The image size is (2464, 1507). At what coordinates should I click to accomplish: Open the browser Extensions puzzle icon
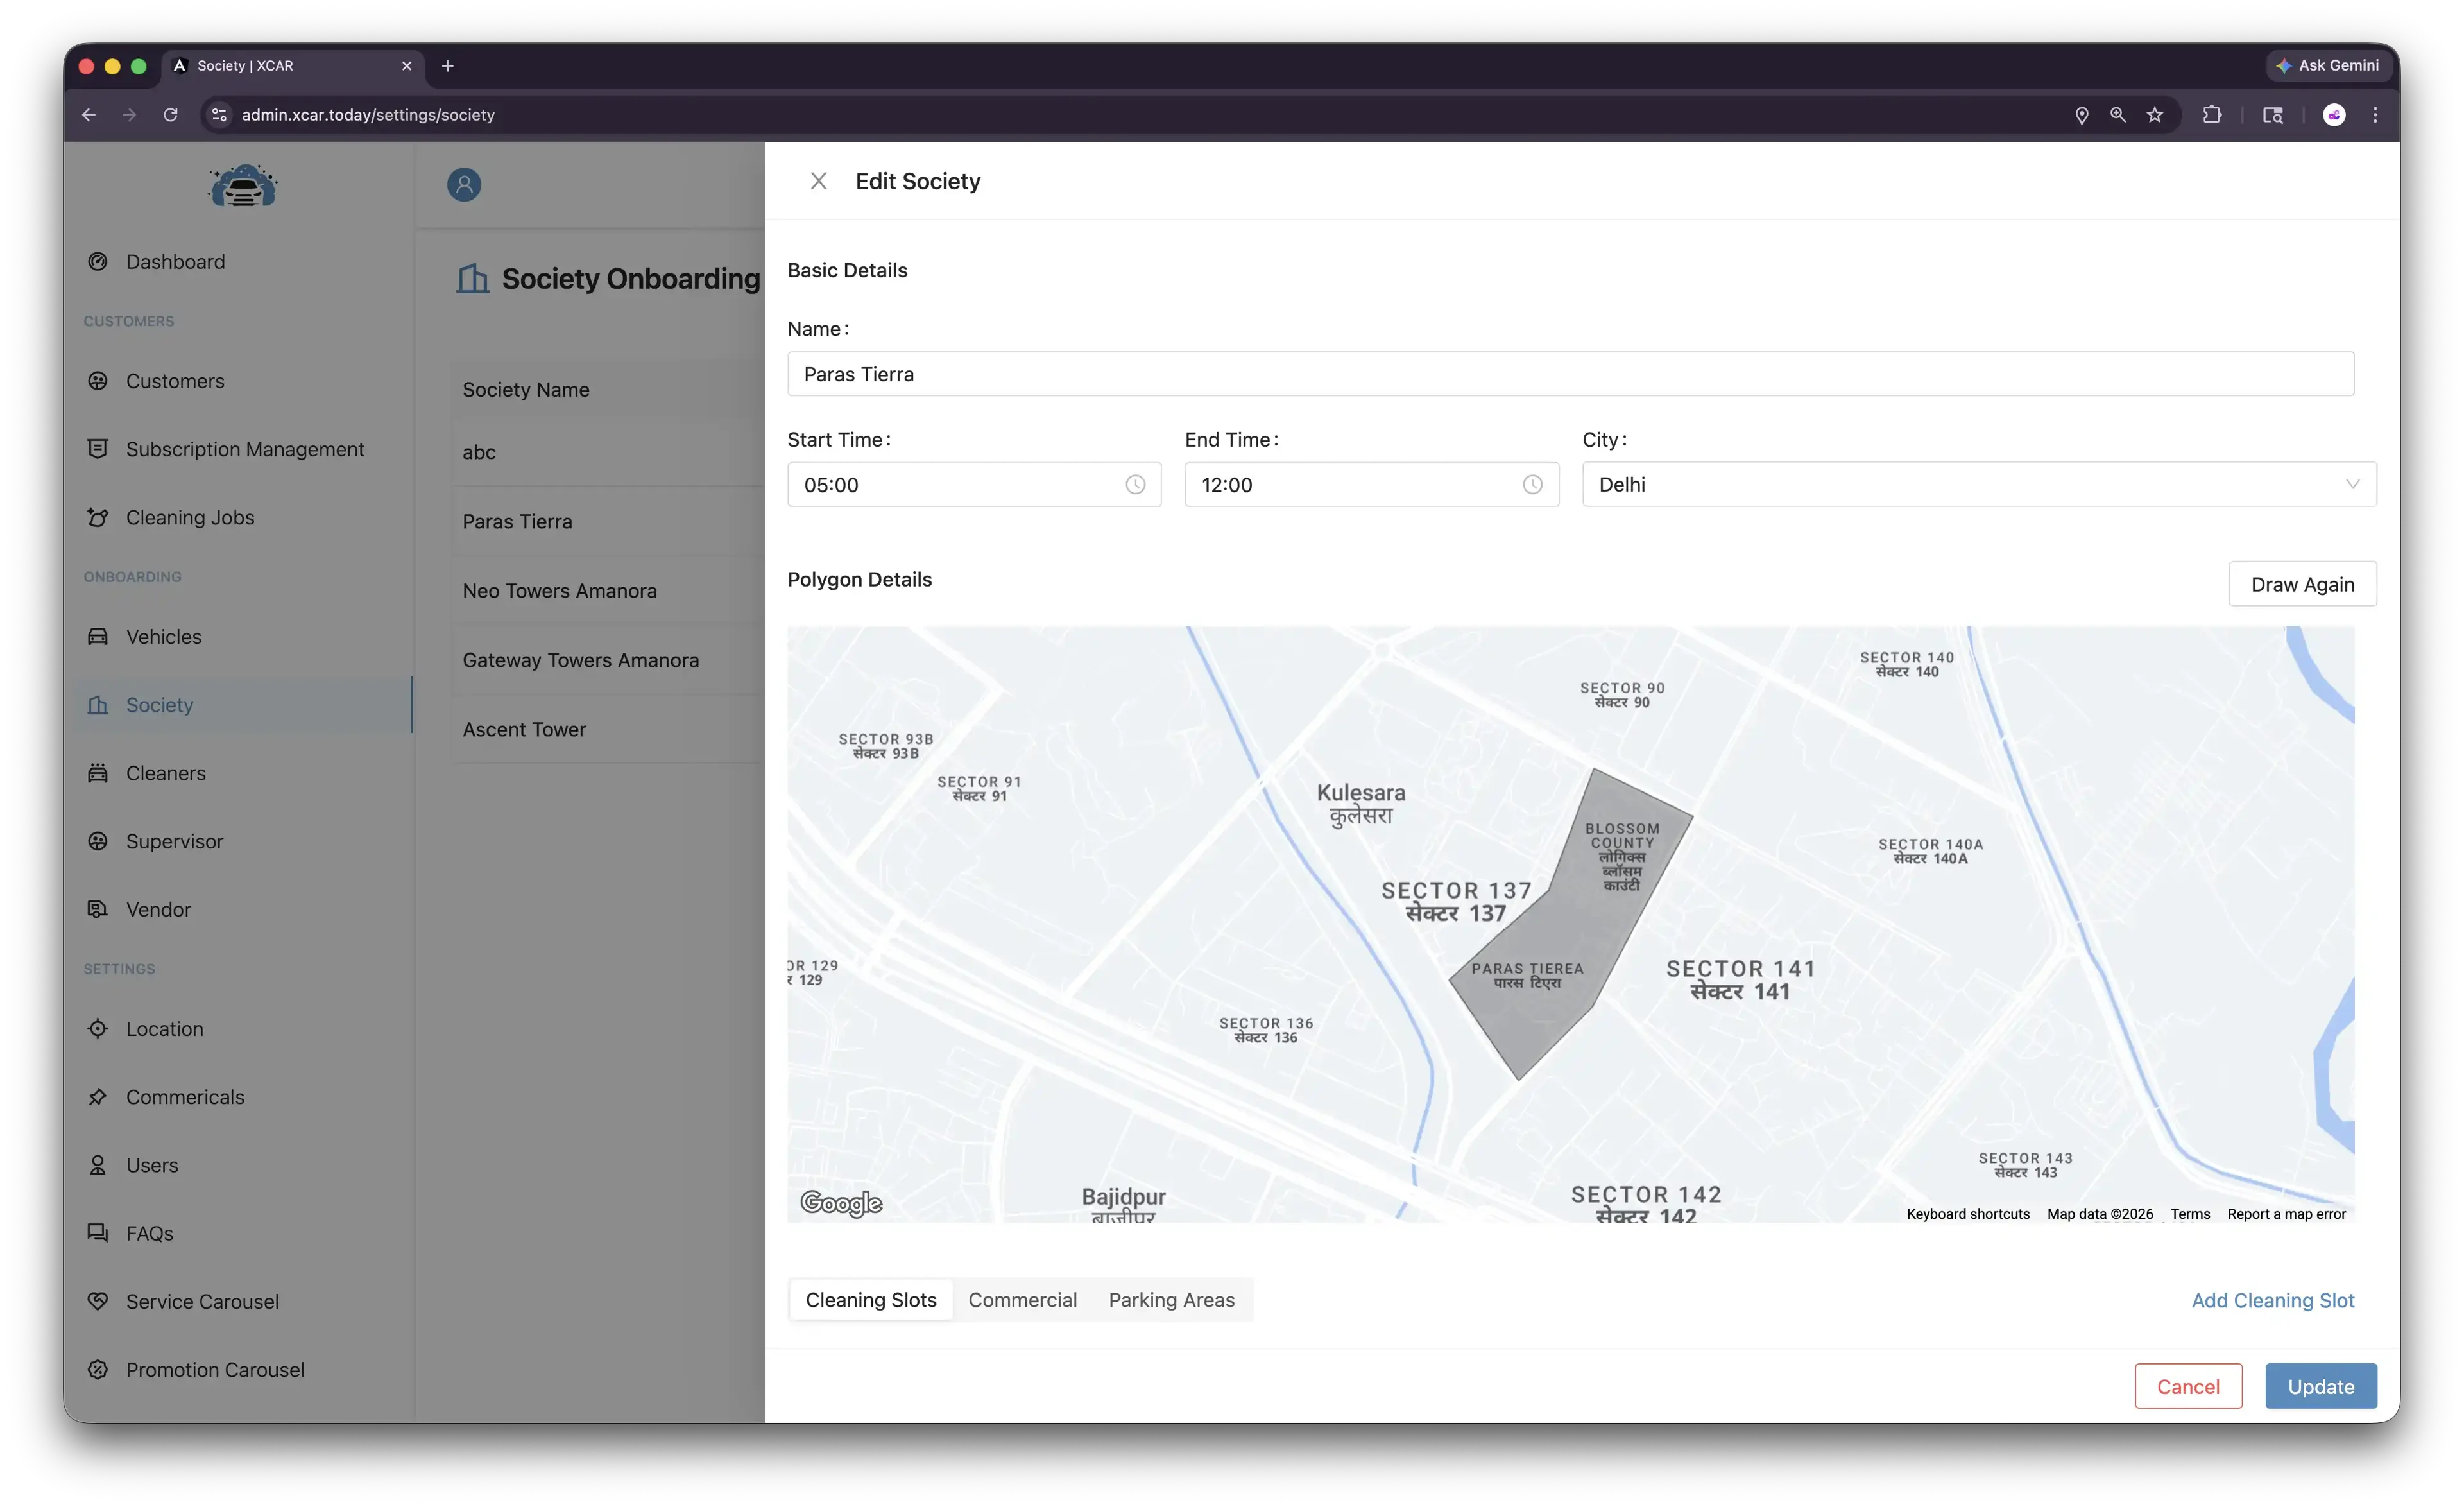[2211, 115]
